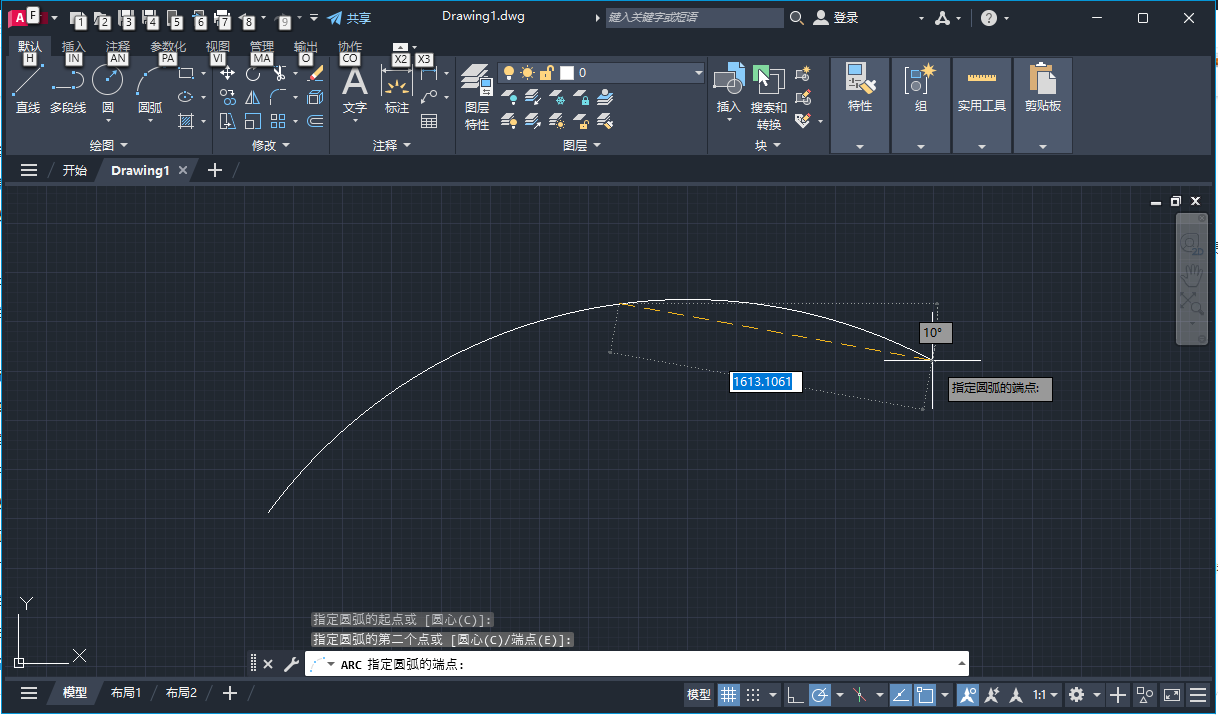Screen dimensions: 1218x715
Task: Toggle the grid display in status bar
Action: (x=728, y=694)
